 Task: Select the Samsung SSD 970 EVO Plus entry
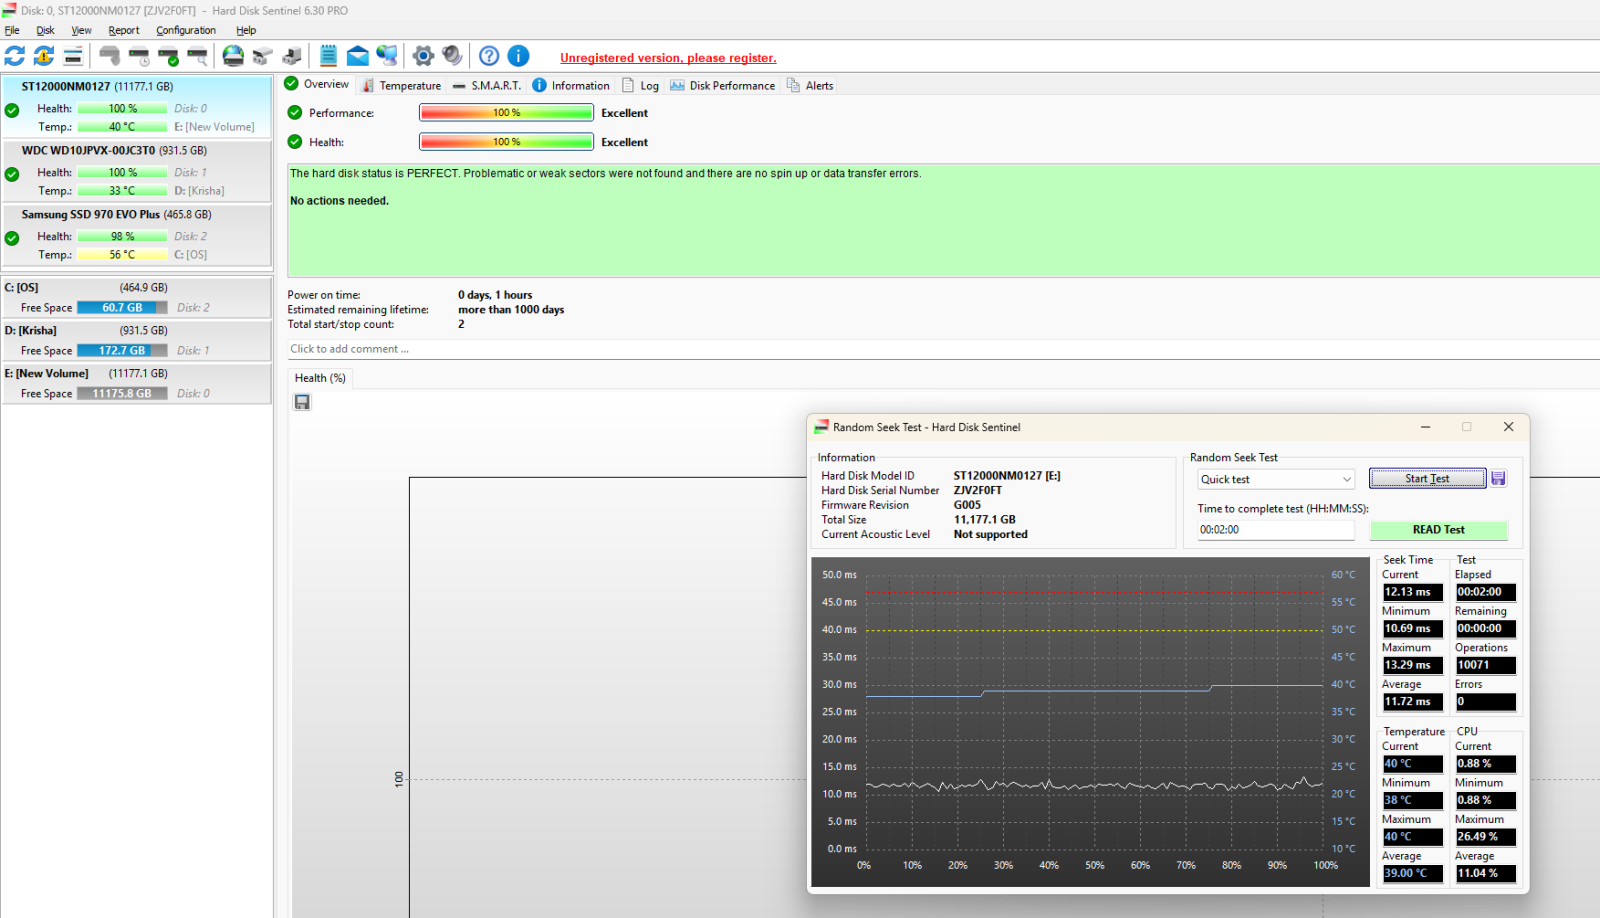click(137, 235)
